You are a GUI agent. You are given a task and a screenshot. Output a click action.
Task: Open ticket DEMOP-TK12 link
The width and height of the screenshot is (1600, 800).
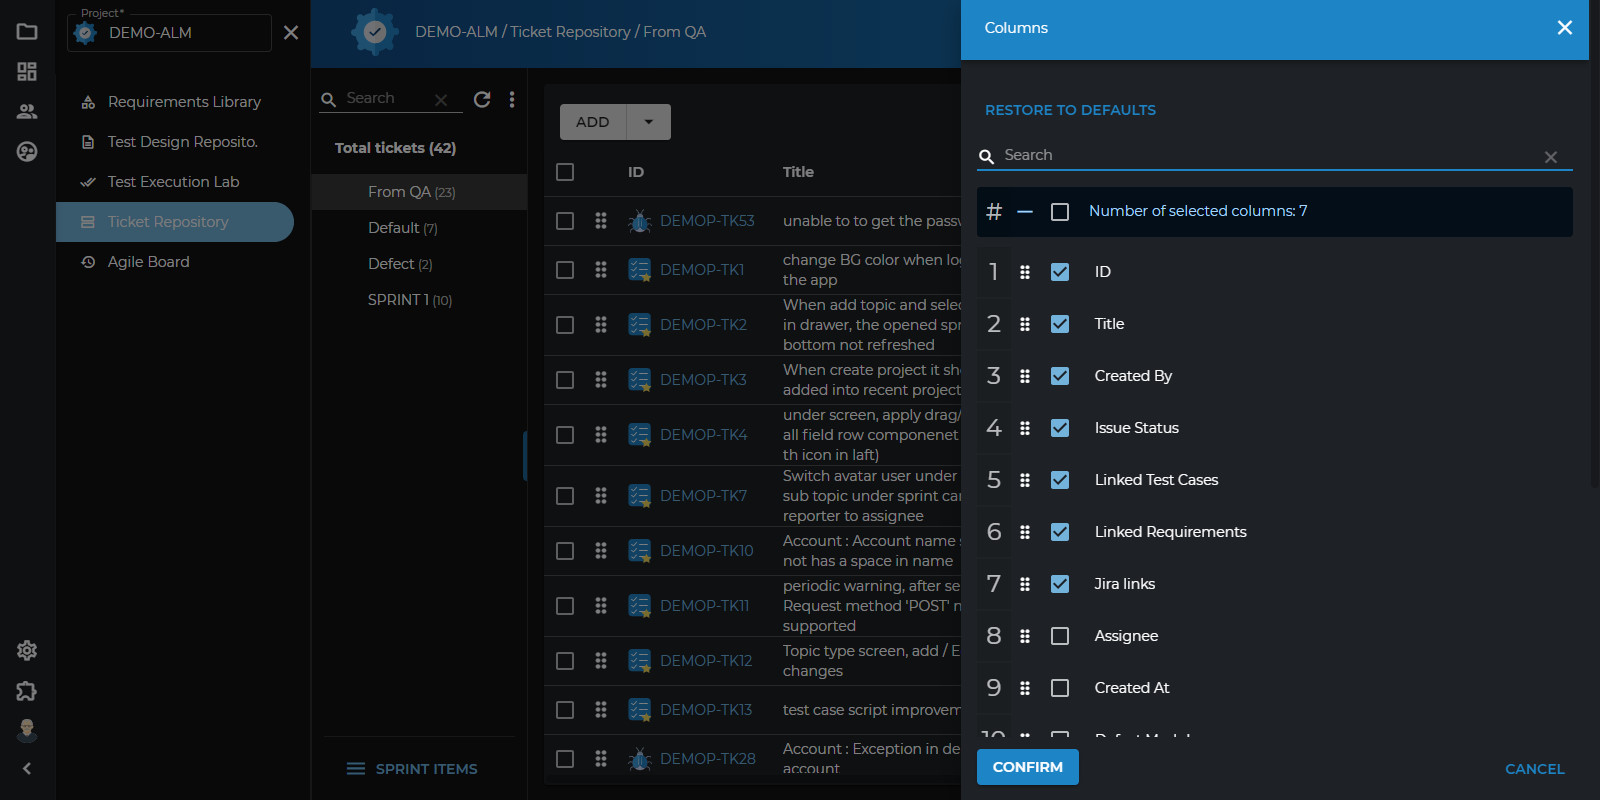(x=706, y=661)
